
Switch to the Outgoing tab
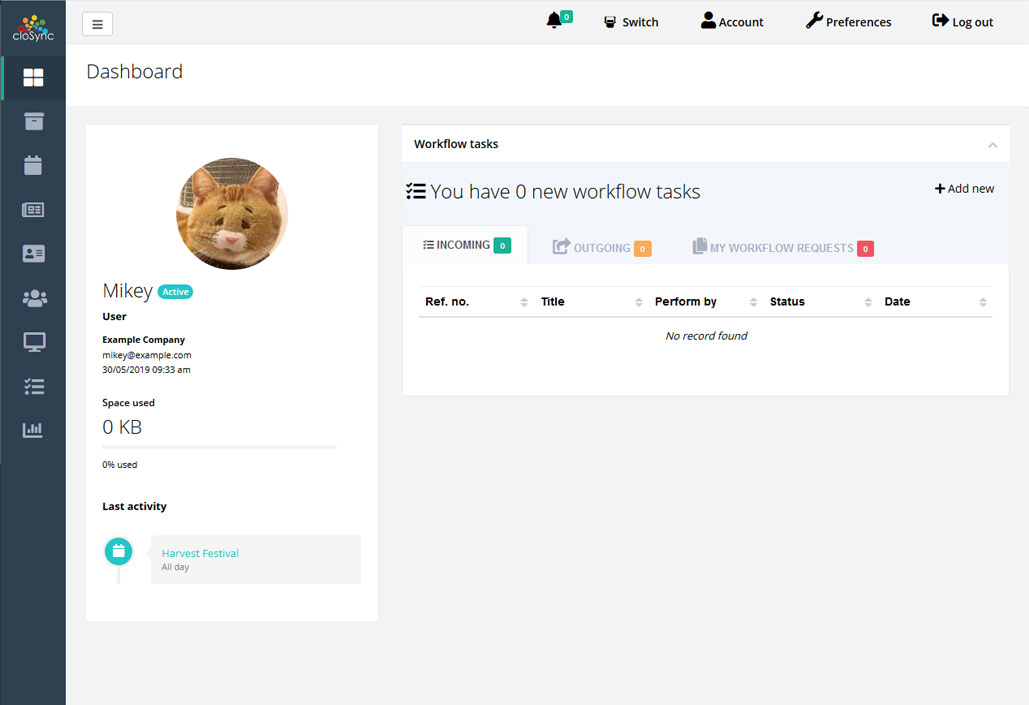[601, 248]
